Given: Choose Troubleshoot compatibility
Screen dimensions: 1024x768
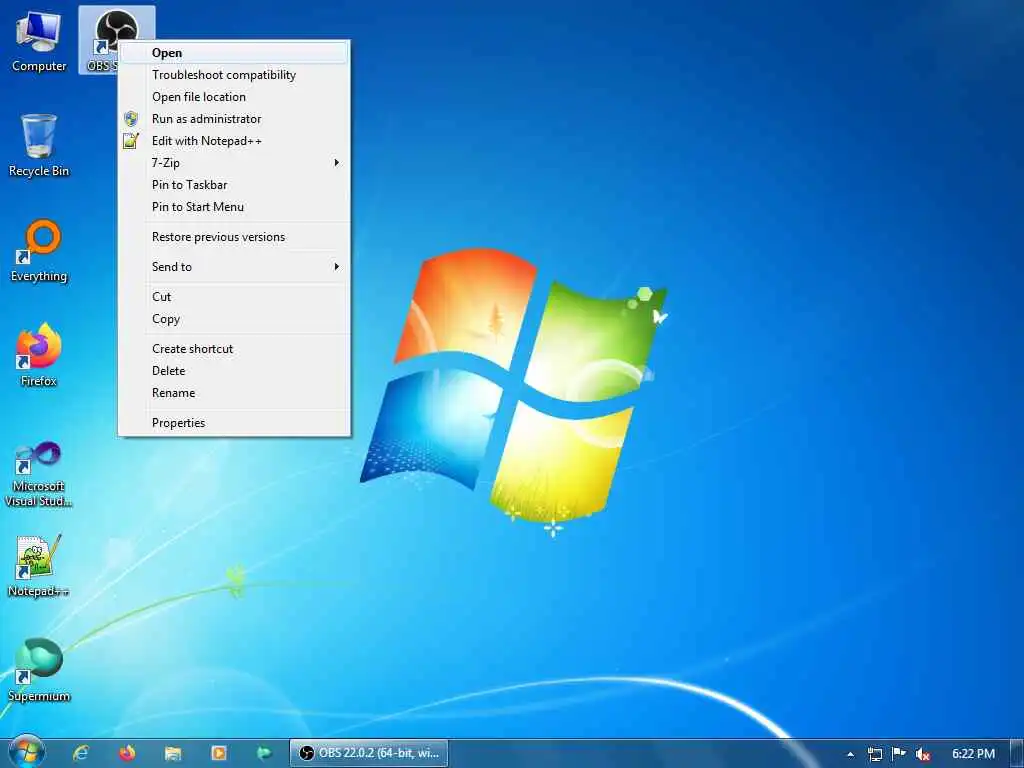Looking at the screenshot, I should tap(234, 75).
